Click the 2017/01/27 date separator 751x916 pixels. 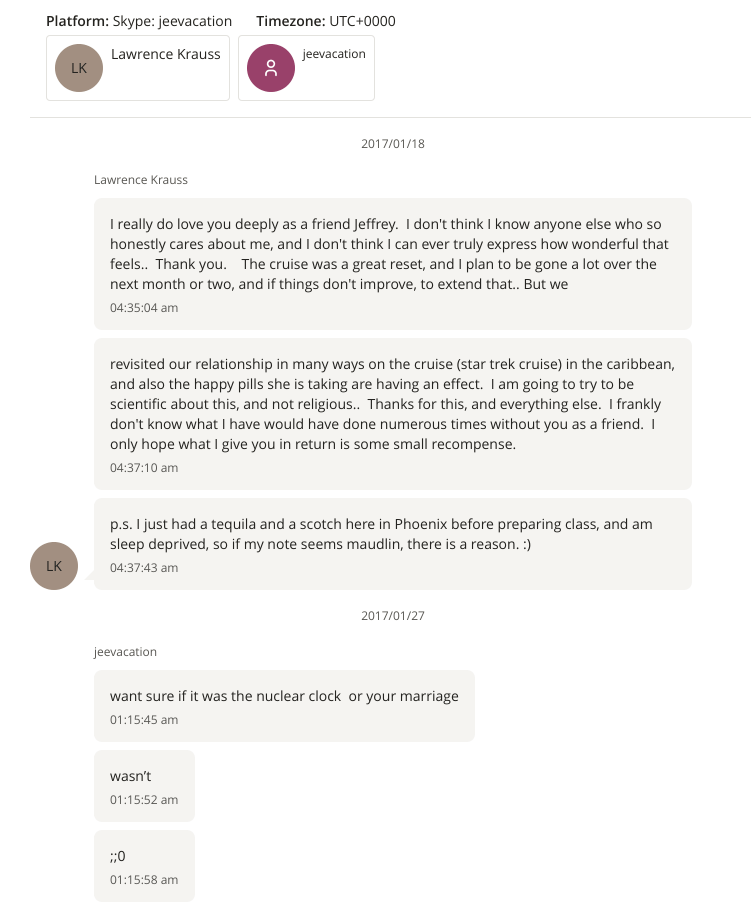click(393, 616)
